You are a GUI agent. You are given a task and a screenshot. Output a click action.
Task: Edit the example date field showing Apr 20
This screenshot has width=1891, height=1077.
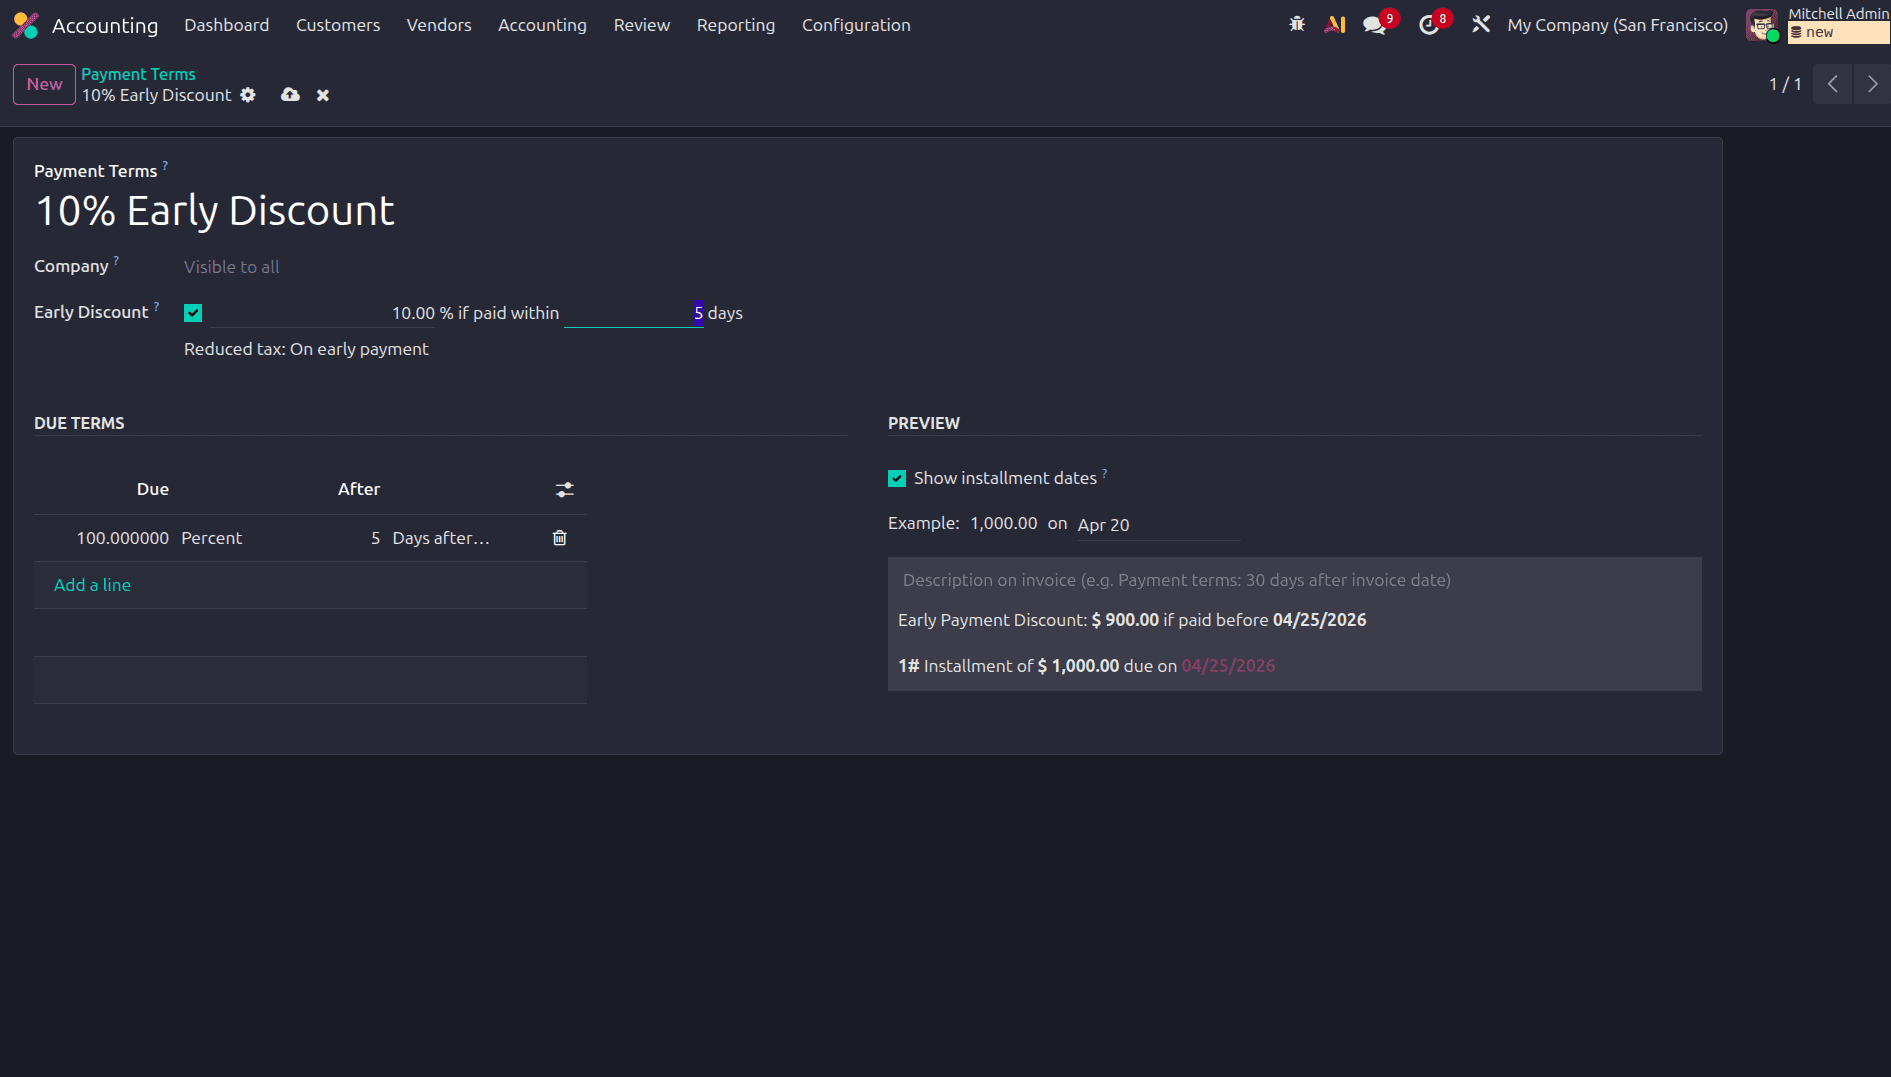click(1104, 524)
